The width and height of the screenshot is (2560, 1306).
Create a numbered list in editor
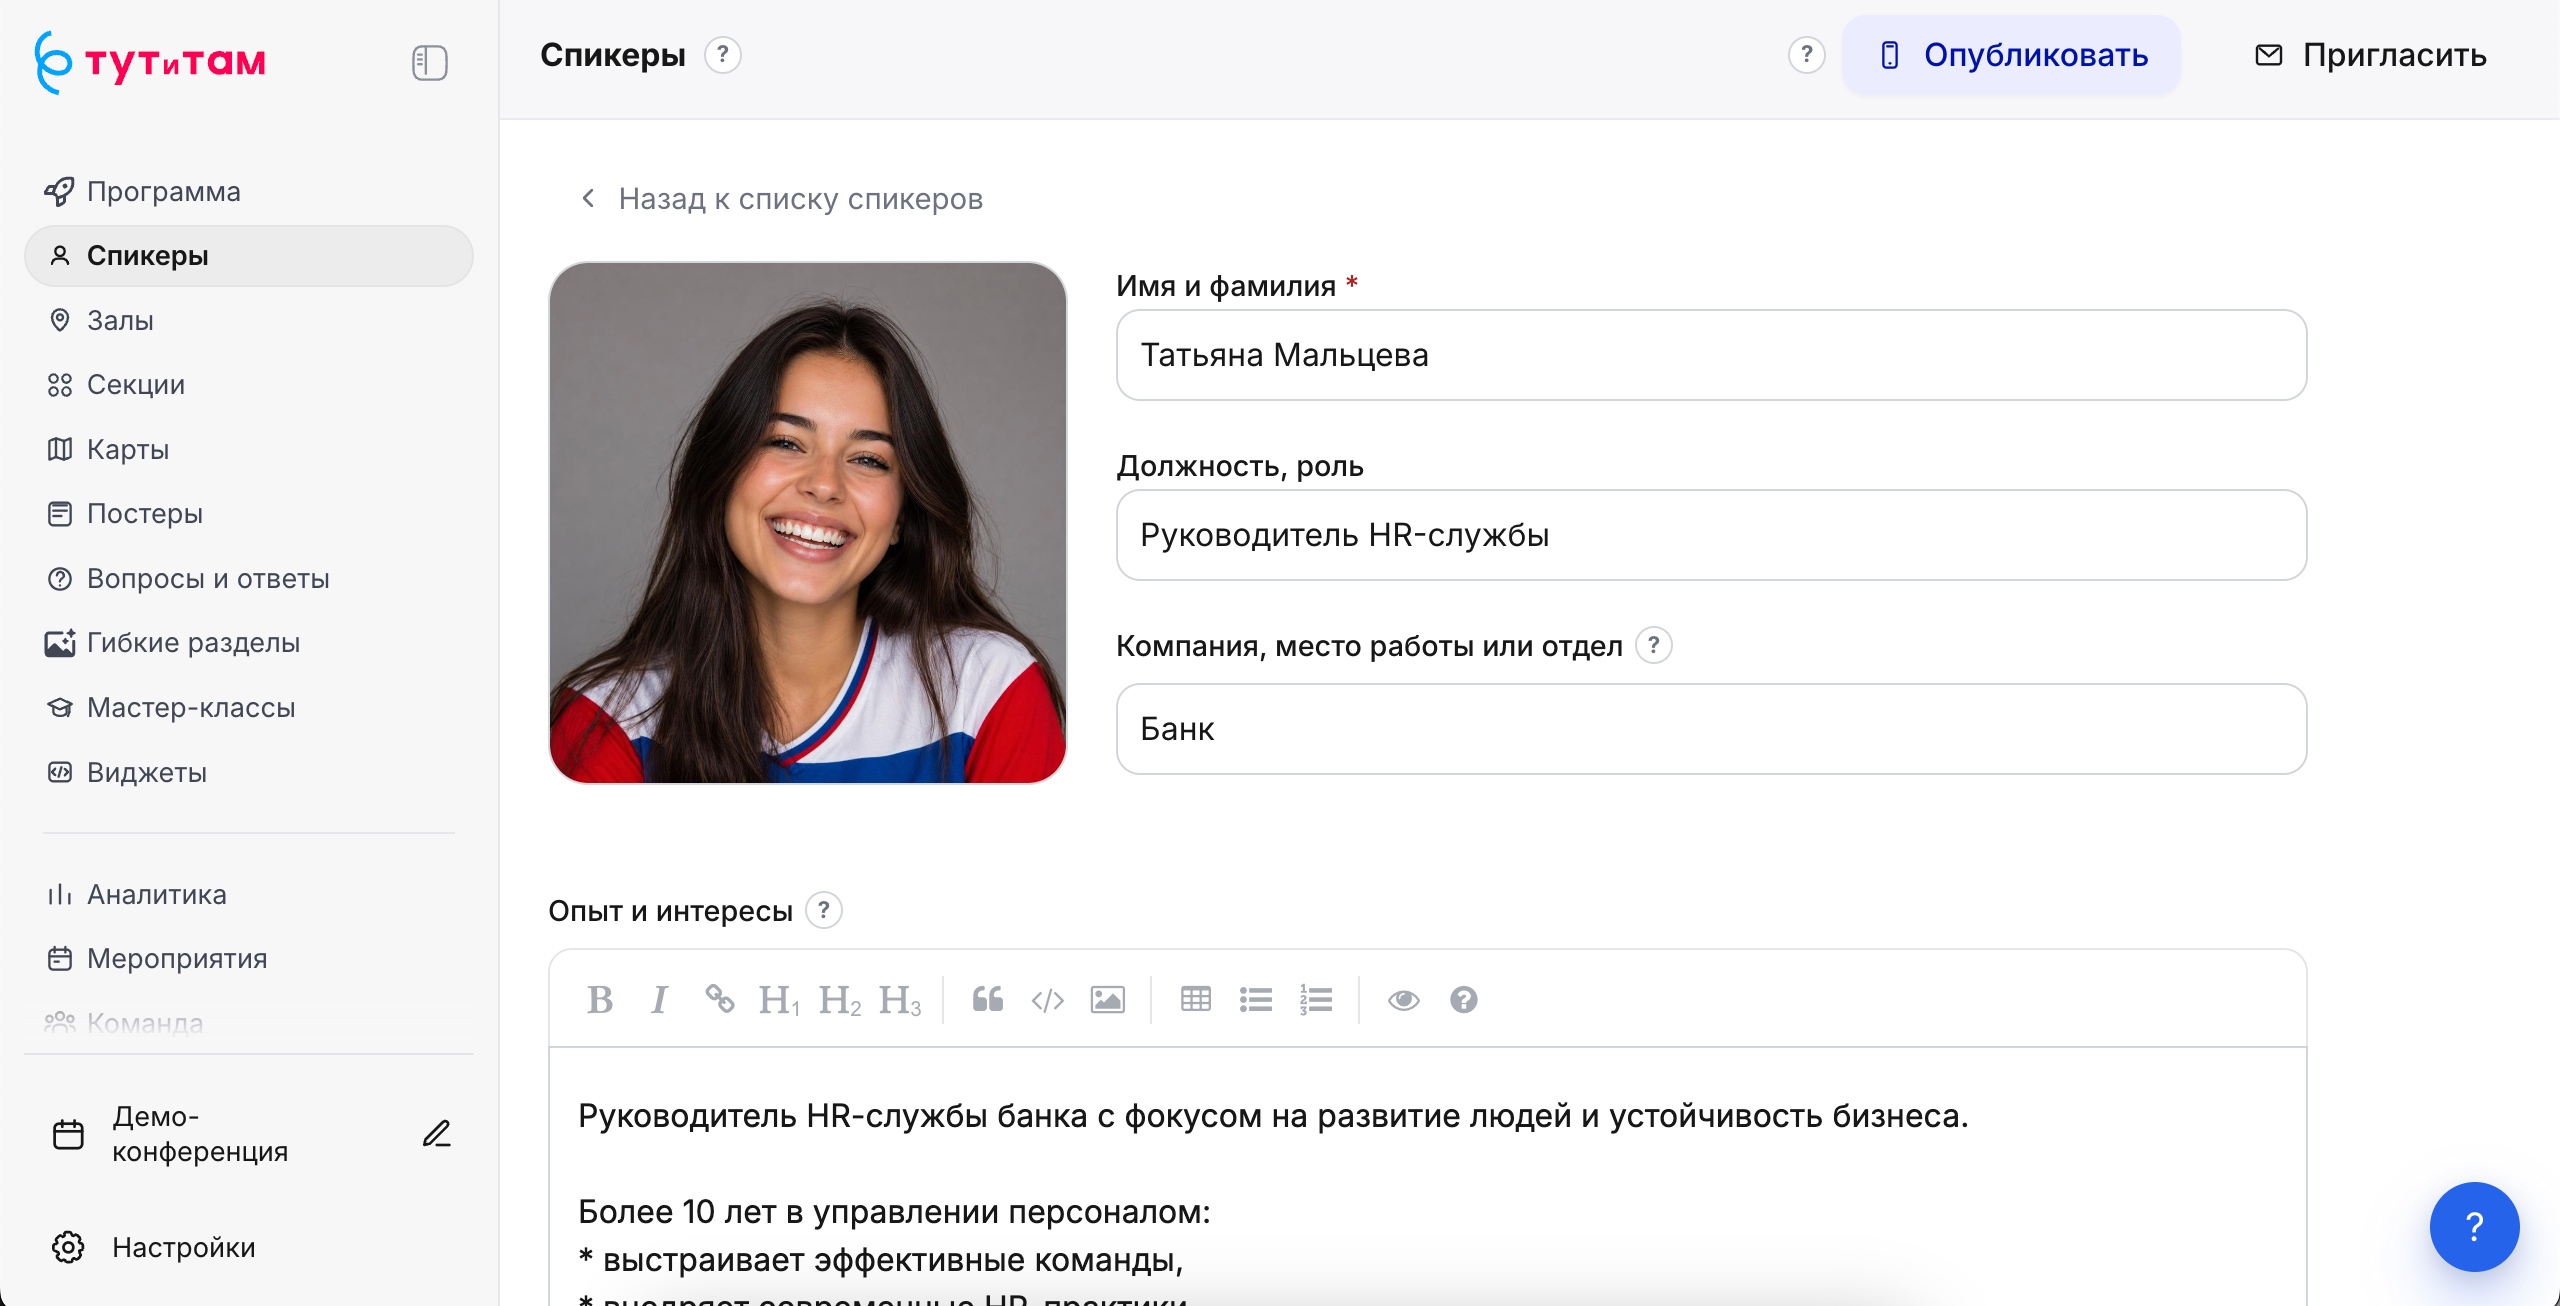pos(1316,999)
